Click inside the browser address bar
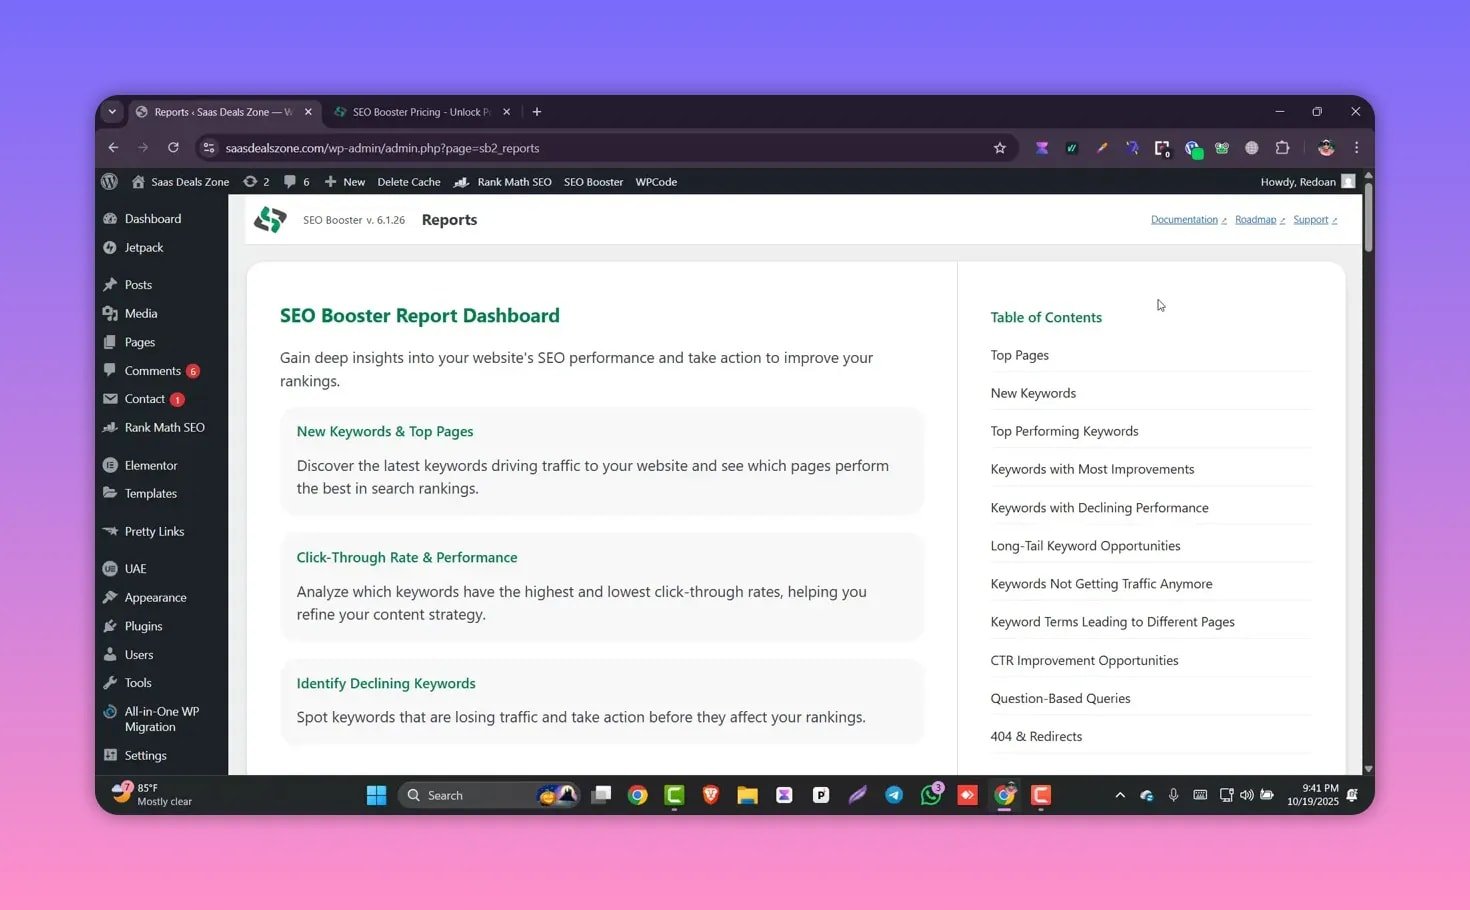This screenshot has width=1470, height=910. pyautogui.click(x=600, y=147)
